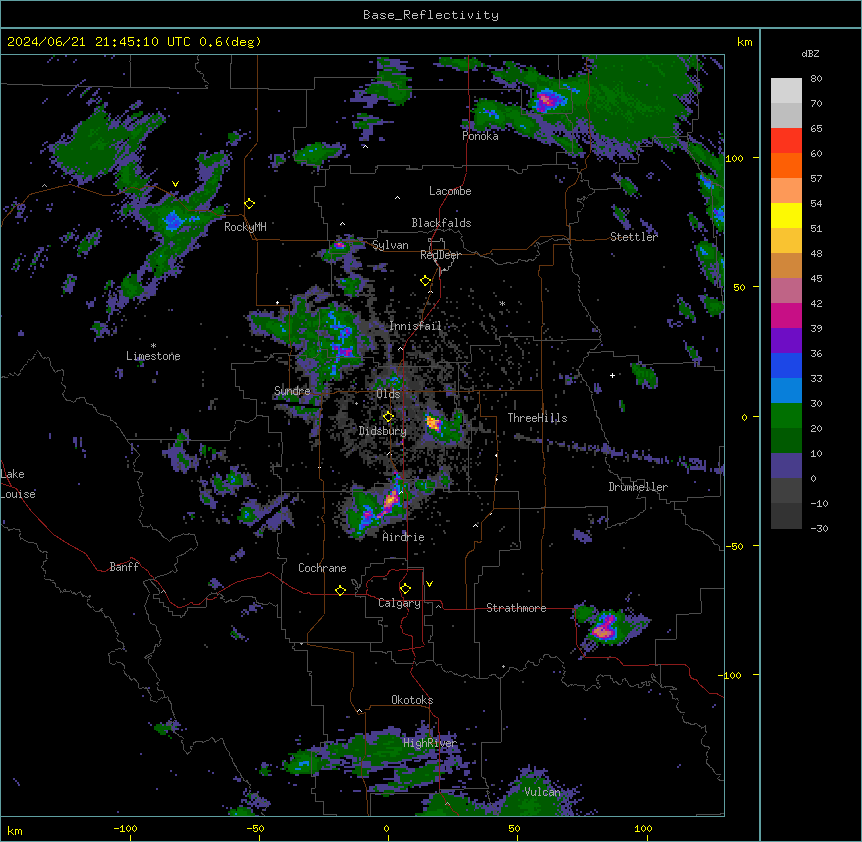Click the white asterisk above Limestone label

coord(153,346)
